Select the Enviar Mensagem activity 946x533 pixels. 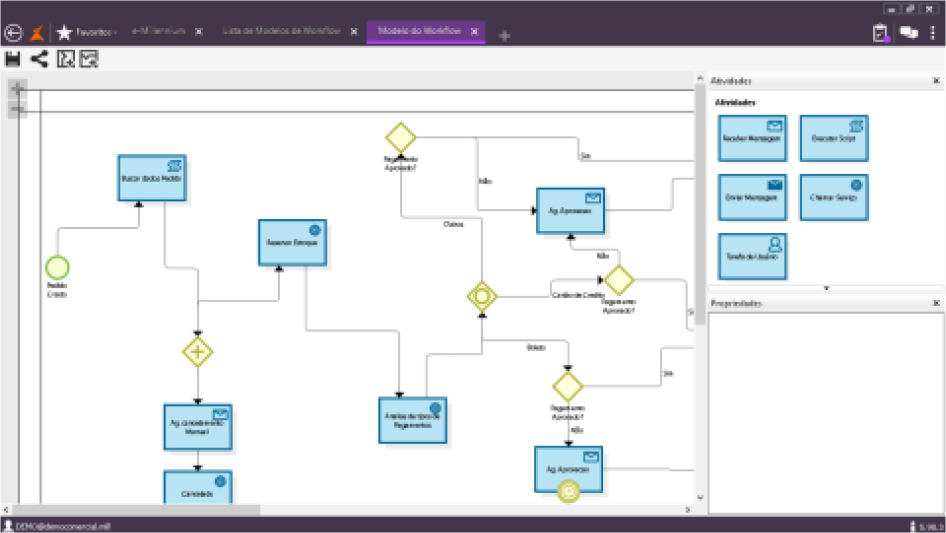(752, 197)
